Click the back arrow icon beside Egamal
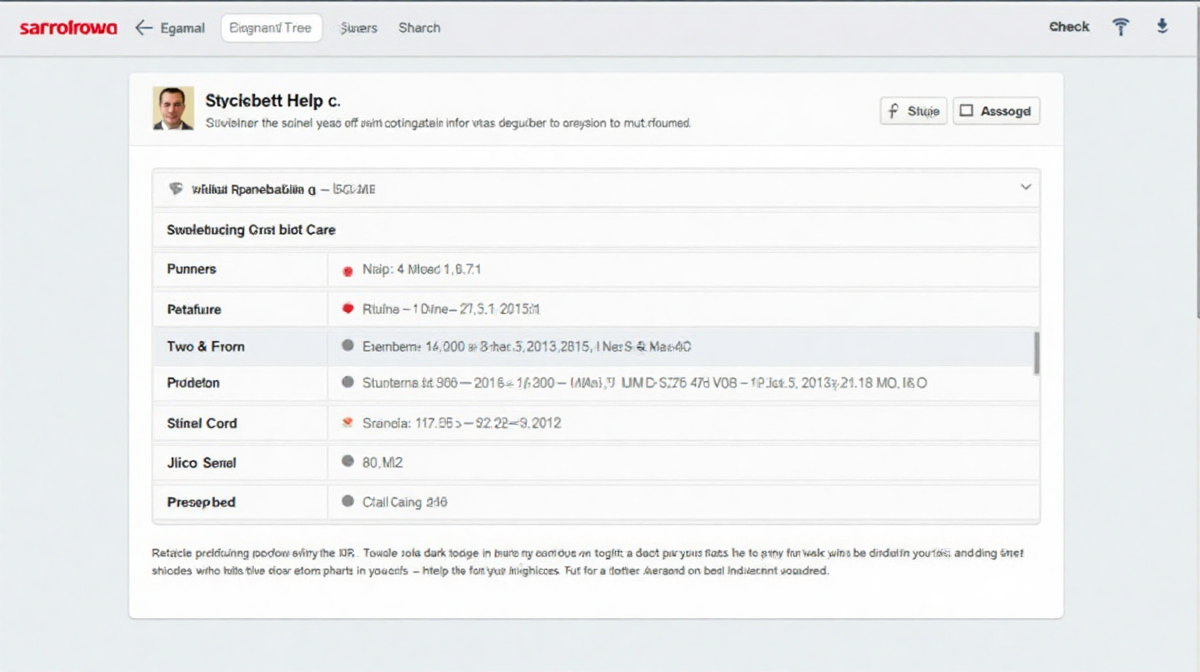Viewport: 1200px width, 672px height. [x=143, y=28]
